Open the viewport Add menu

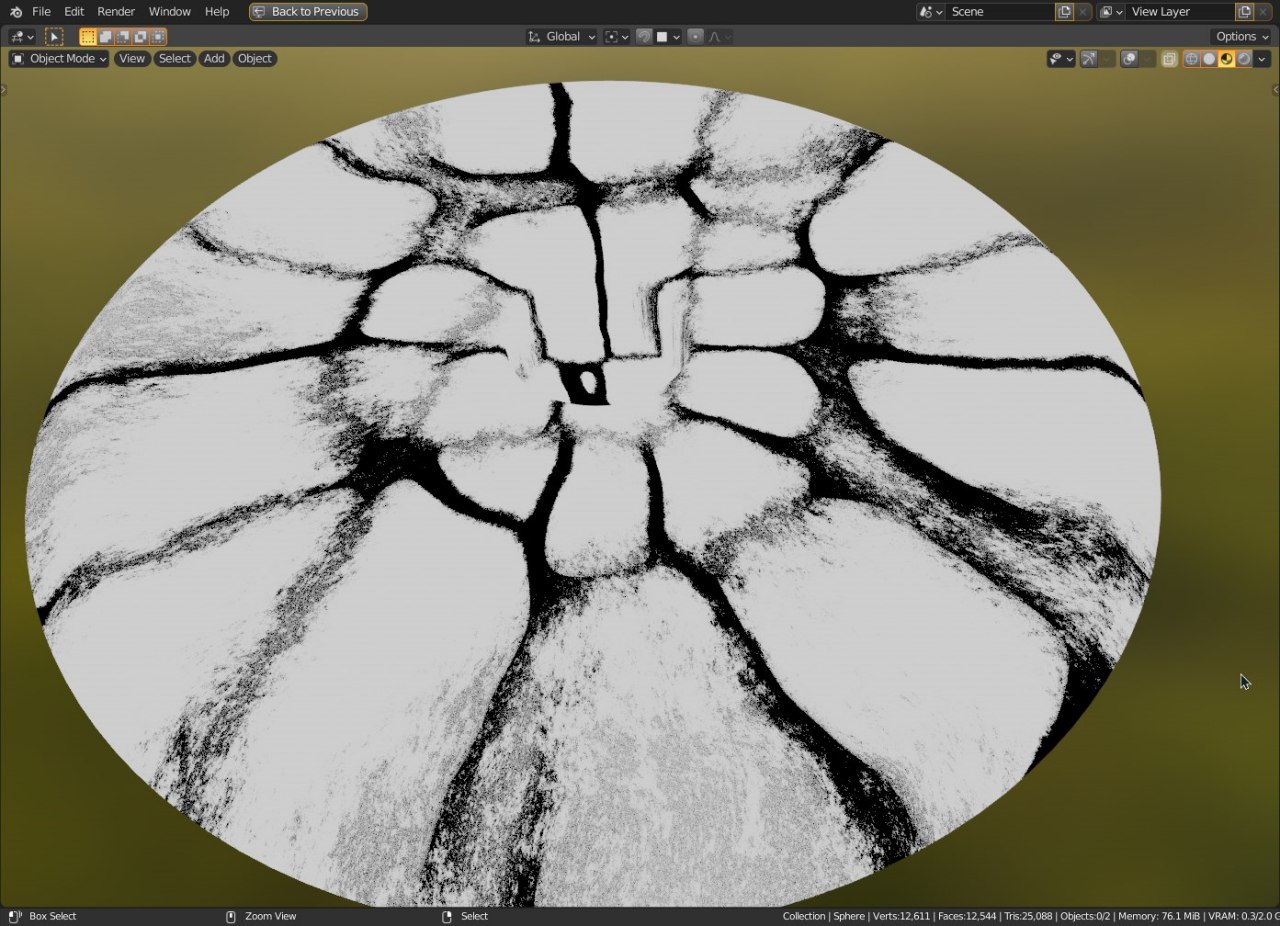(214, 59)
